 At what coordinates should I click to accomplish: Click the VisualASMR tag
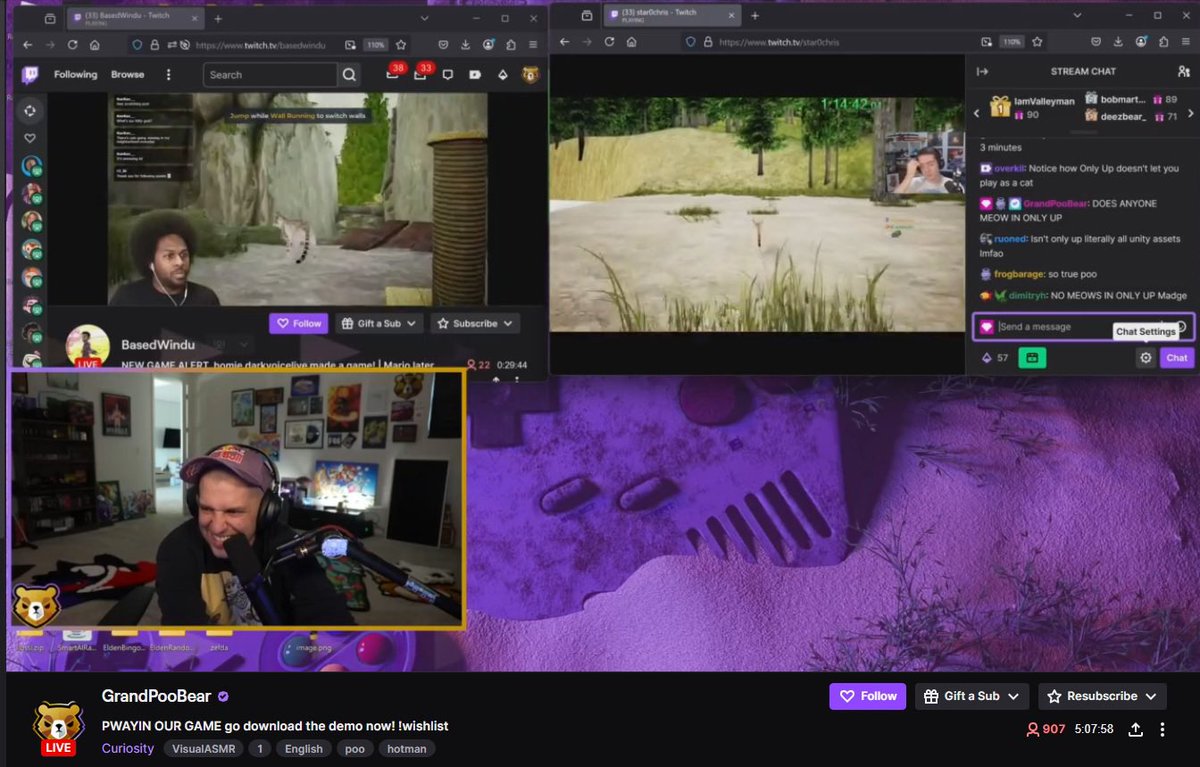[204, 748]
